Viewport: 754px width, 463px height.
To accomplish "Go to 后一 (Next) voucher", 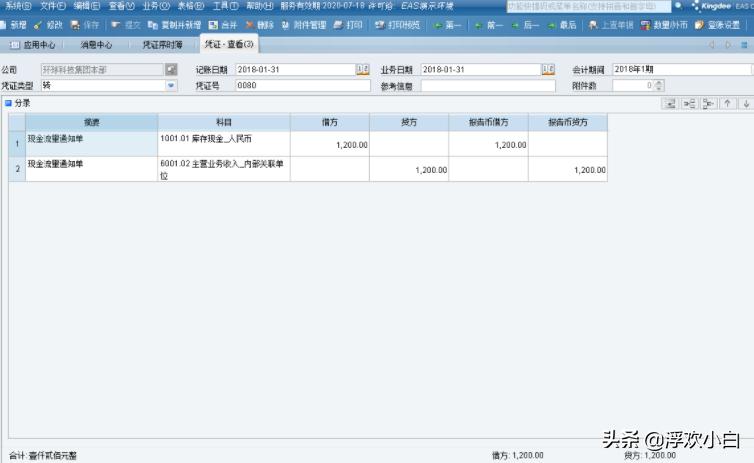I will 525,25.
